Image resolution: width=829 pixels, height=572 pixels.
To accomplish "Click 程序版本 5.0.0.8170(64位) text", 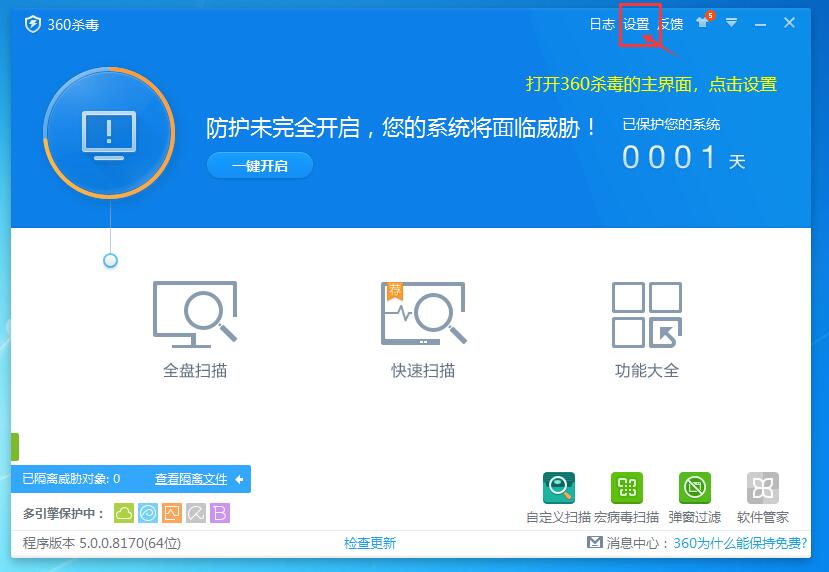I will point(102,543).
